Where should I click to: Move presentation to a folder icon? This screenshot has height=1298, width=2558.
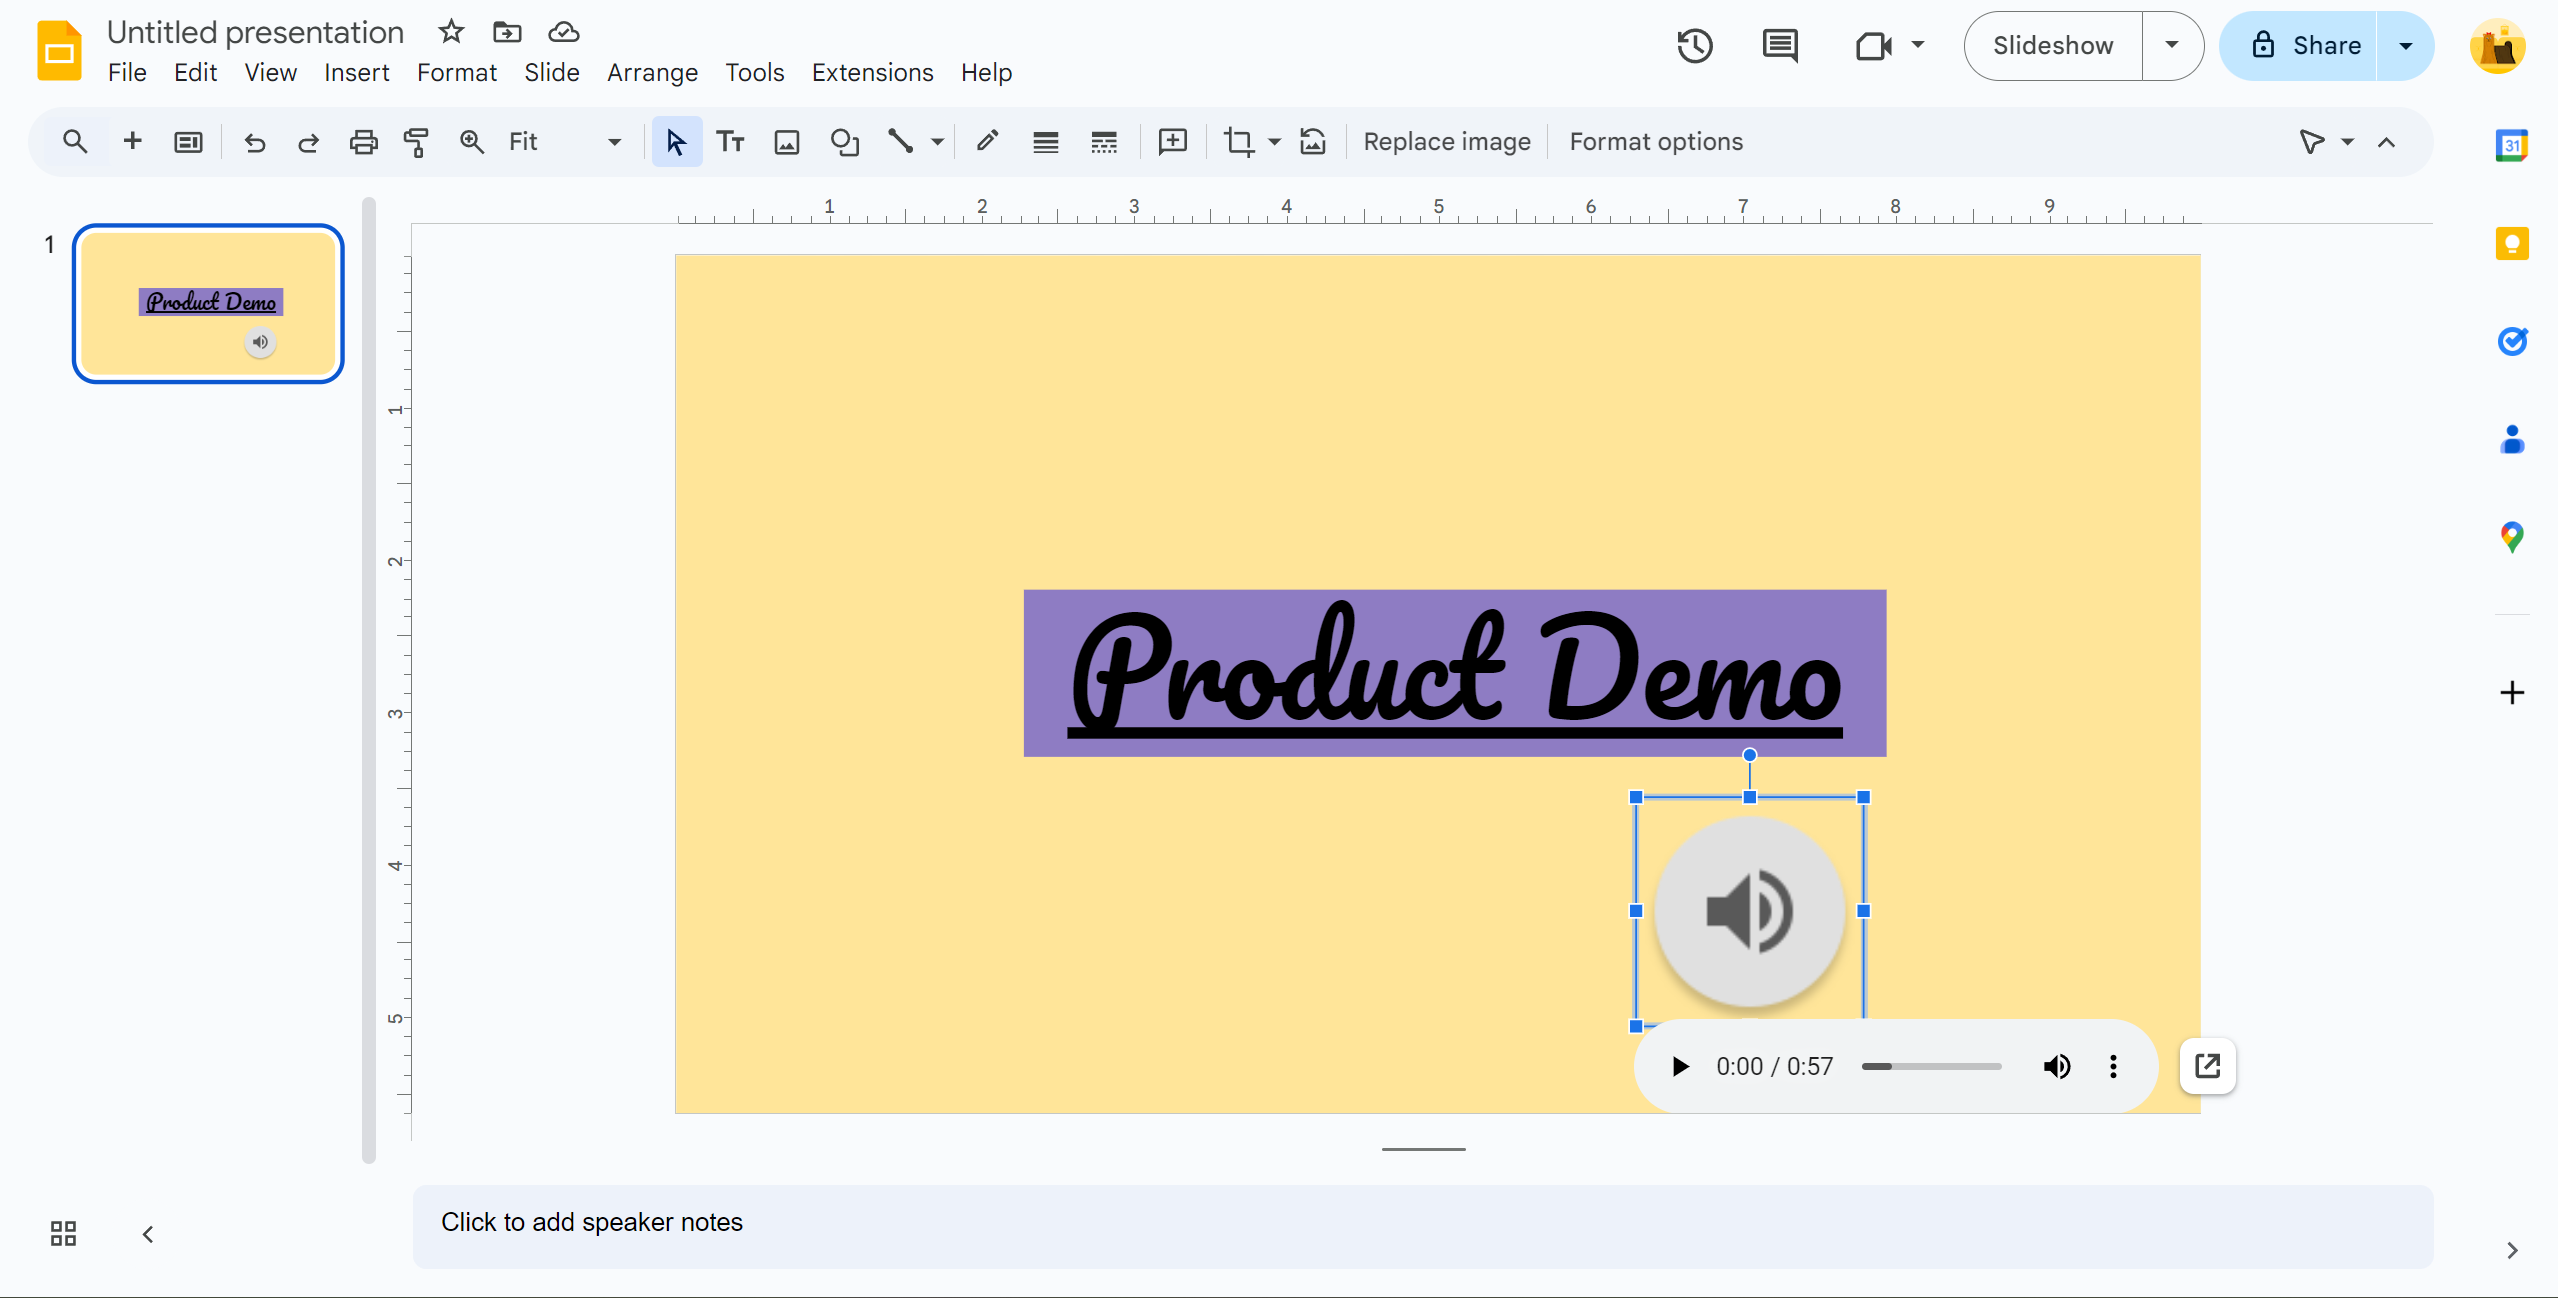(x=507, y=32)
